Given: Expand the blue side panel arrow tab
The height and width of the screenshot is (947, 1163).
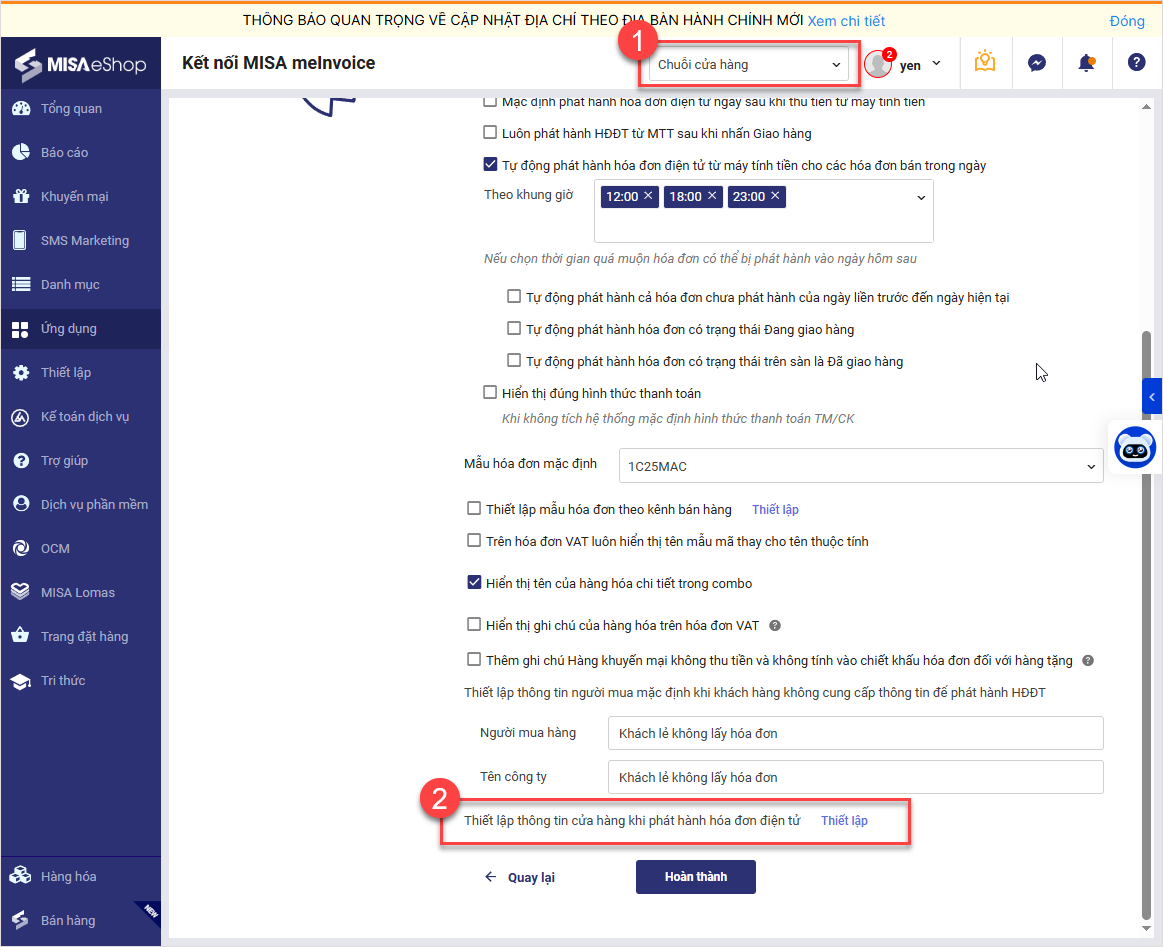Looking at the screenshot, I should tap(1152, 397).
